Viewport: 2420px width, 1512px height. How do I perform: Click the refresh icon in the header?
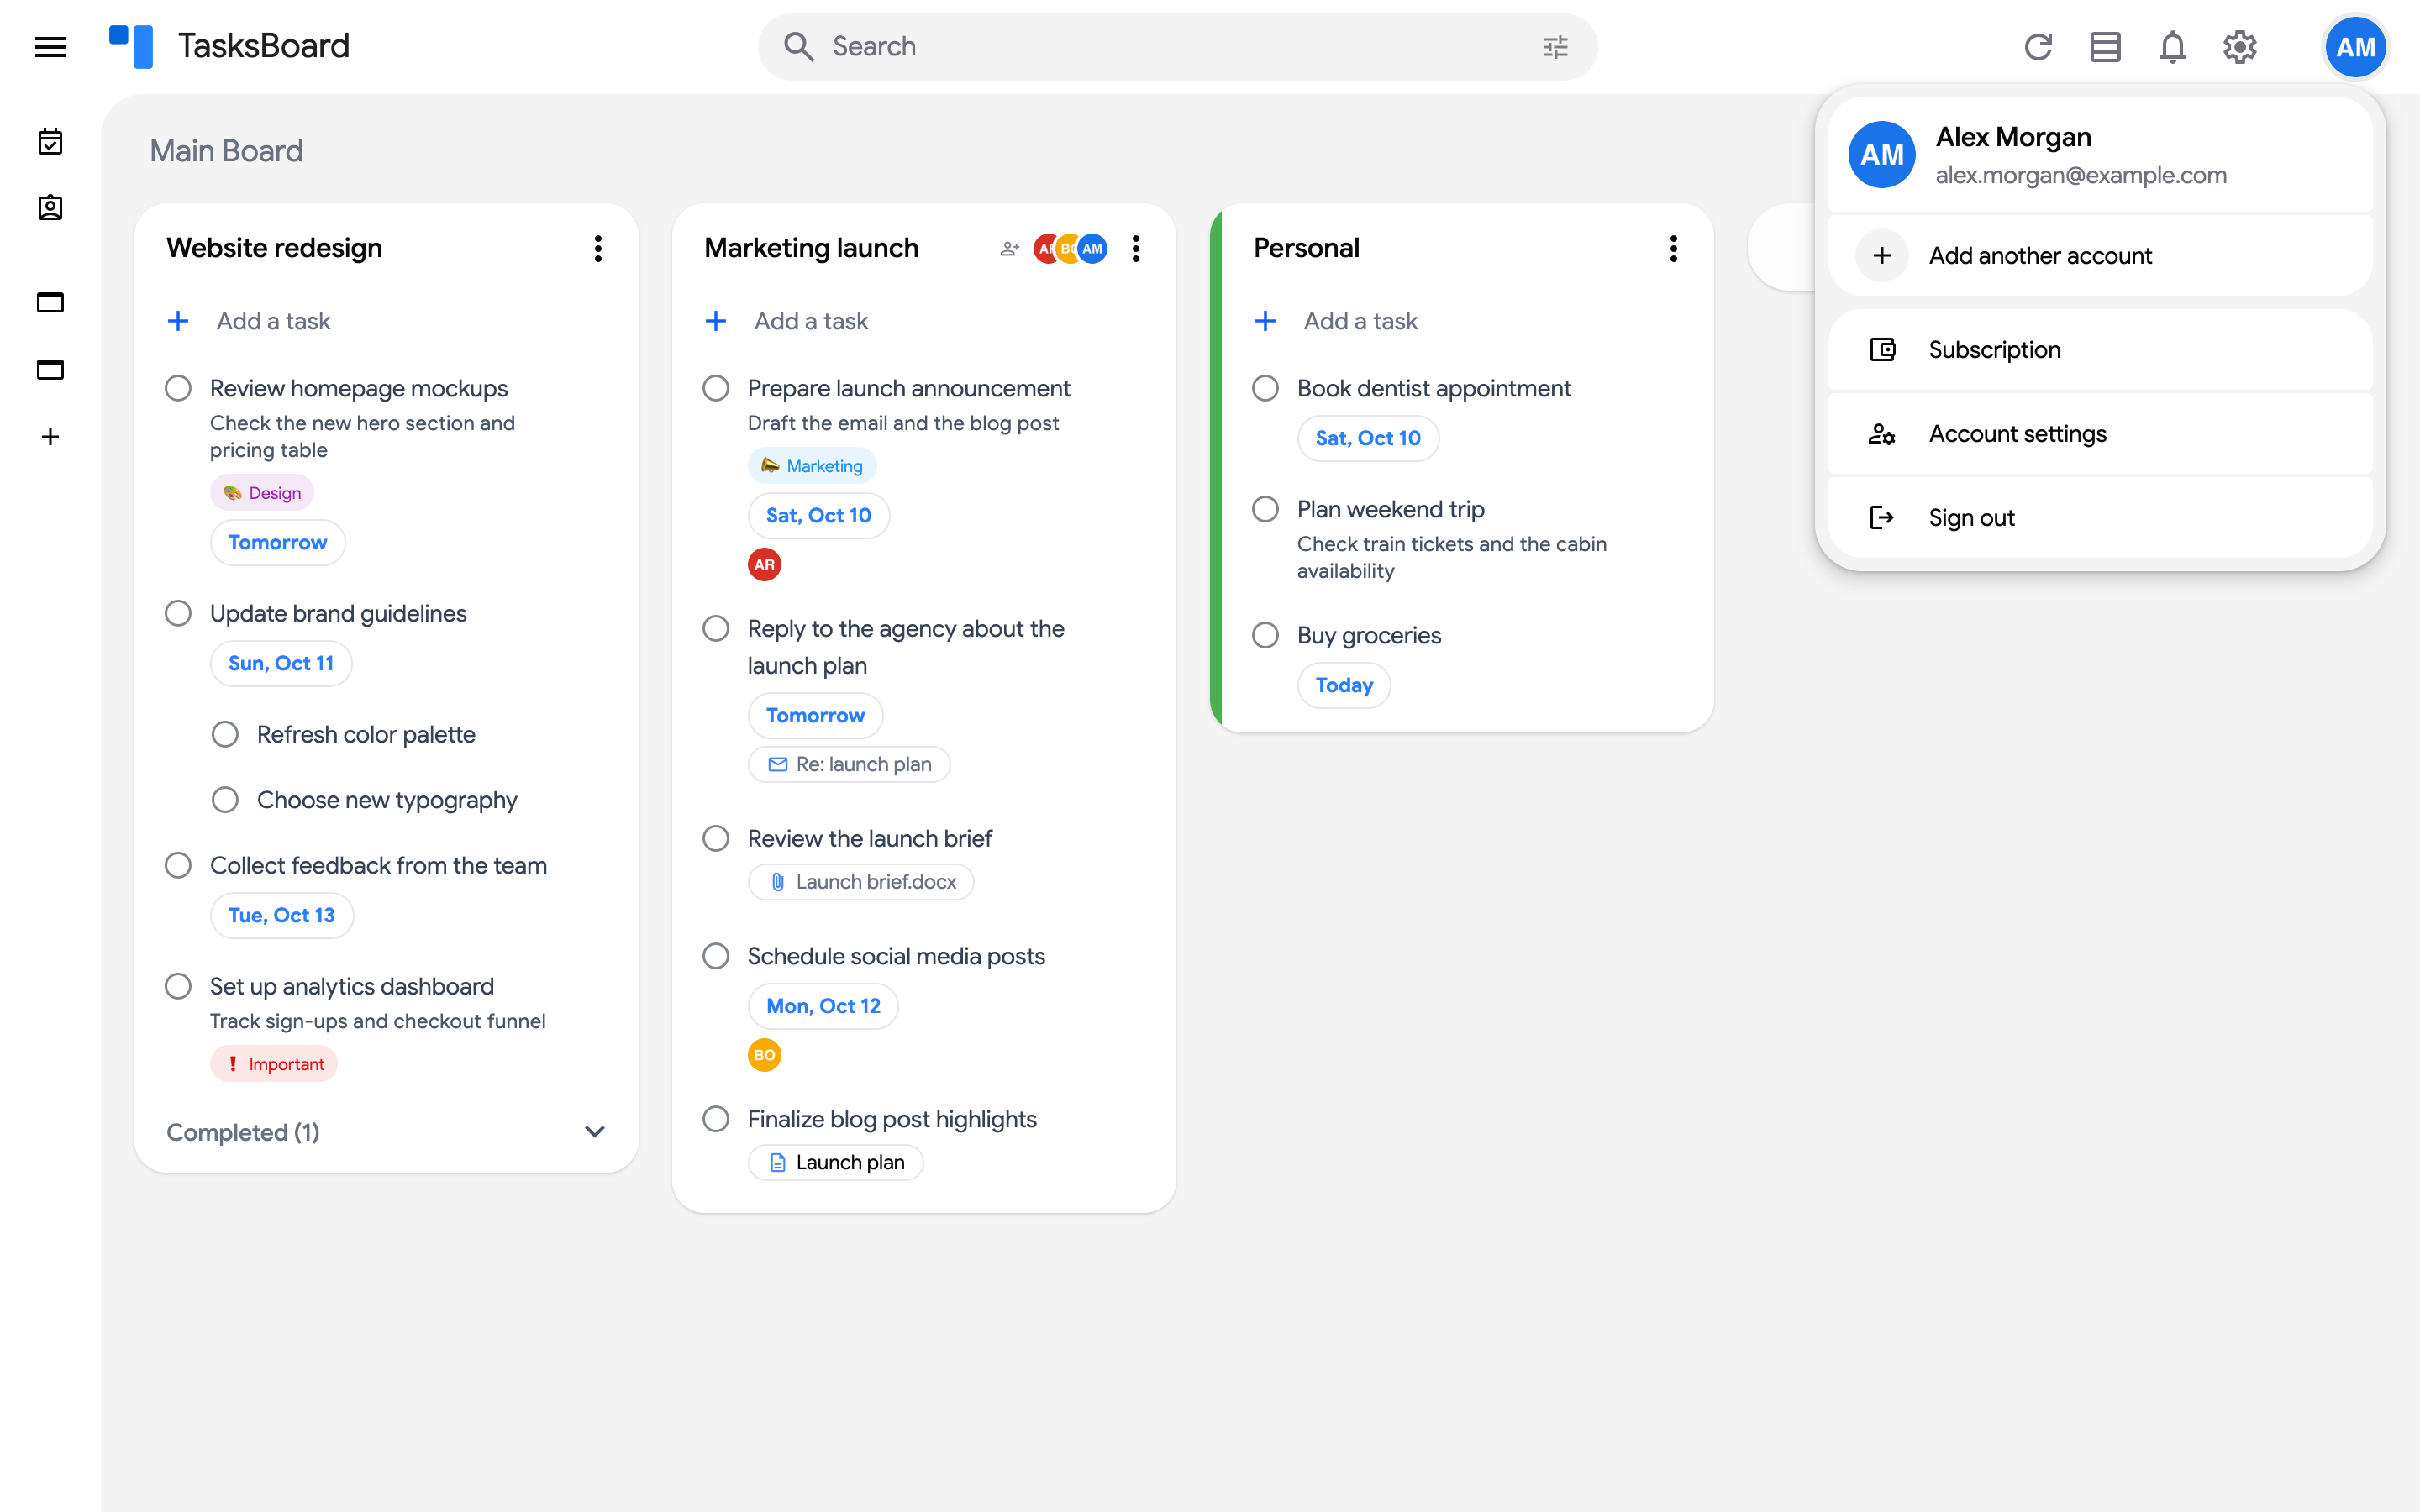[2038, 47]
